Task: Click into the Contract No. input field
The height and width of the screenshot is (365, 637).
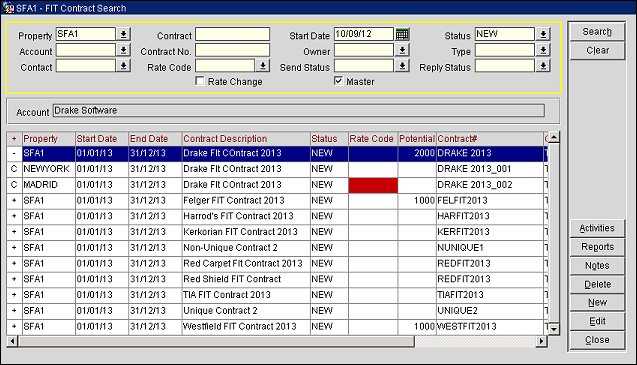Action: point(232,50)
